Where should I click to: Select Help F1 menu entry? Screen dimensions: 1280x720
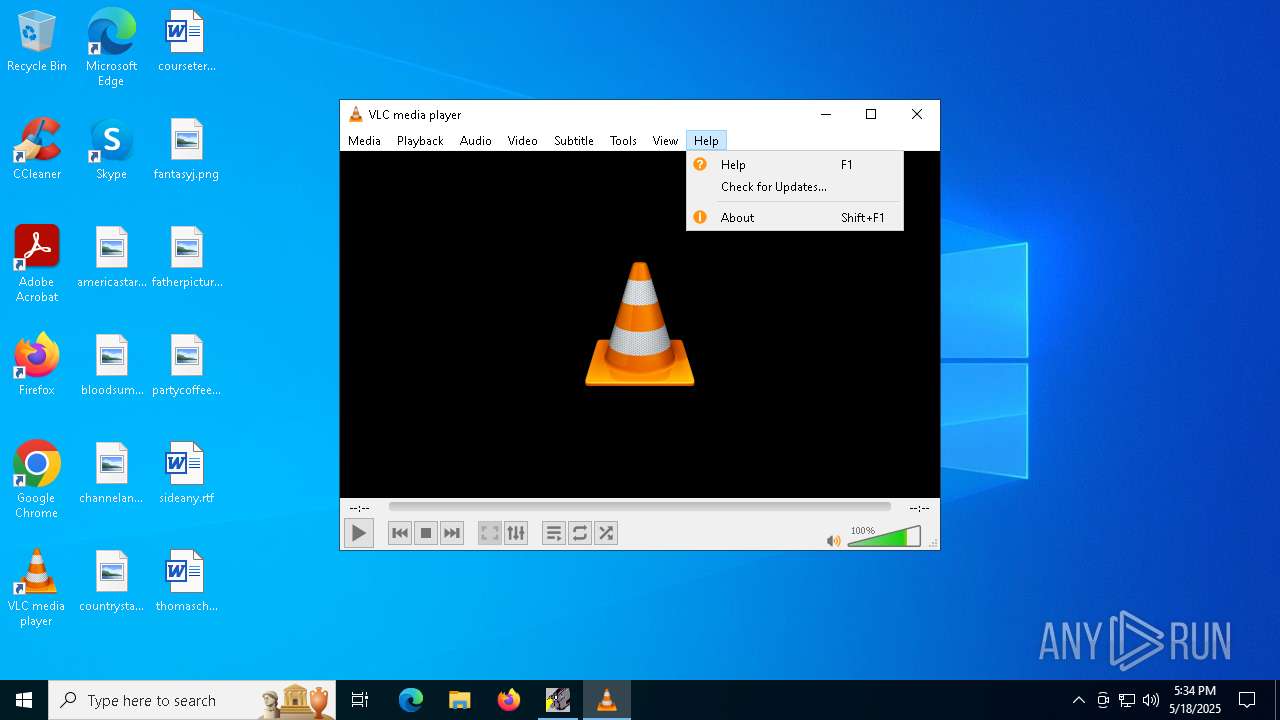(795, 165)
